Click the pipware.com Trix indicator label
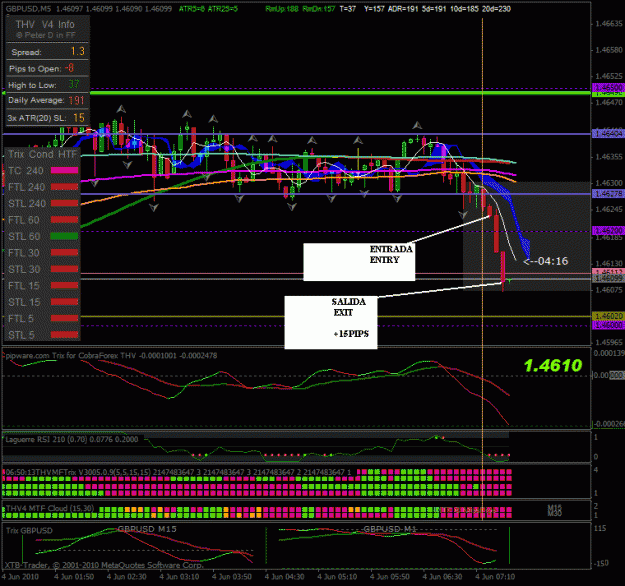Image resolution: width=625 pixels, height=586 pixels. 111,355
